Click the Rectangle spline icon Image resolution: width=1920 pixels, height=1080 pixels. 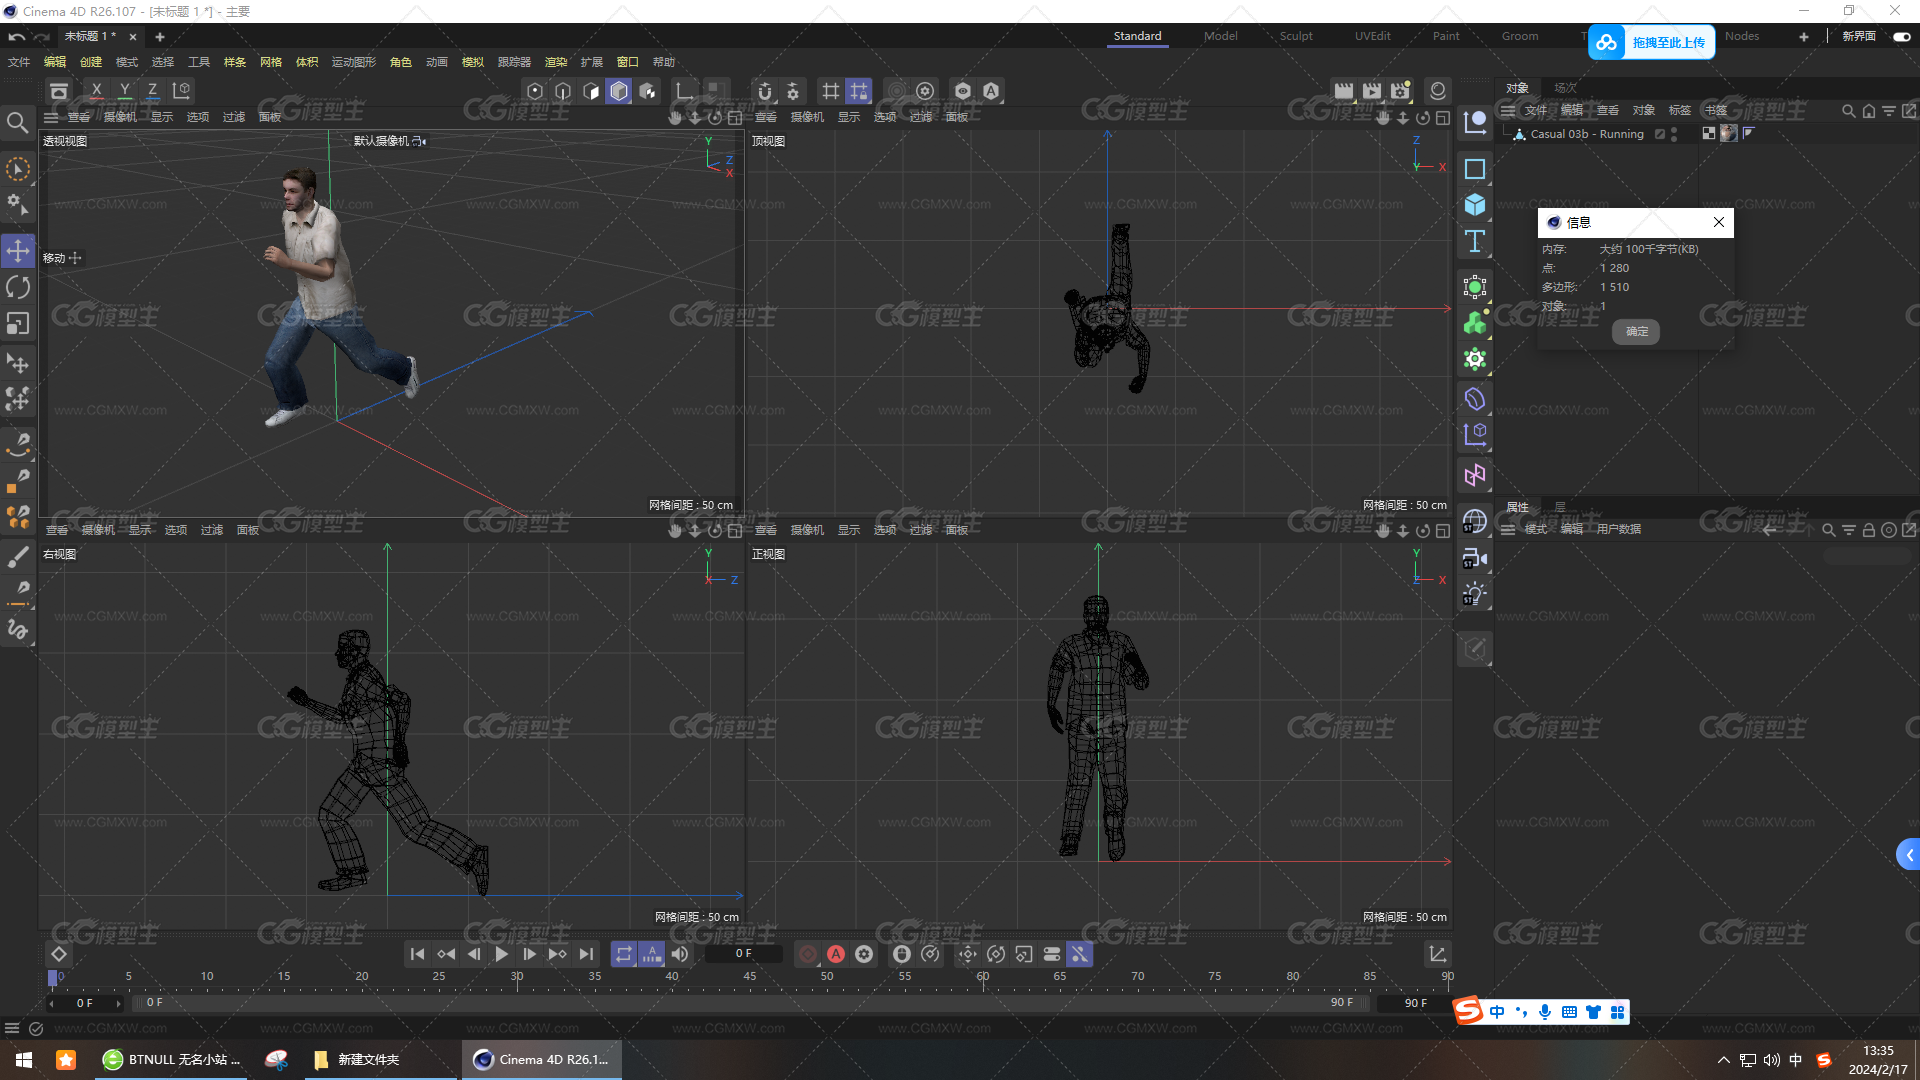coord(1475,169)
